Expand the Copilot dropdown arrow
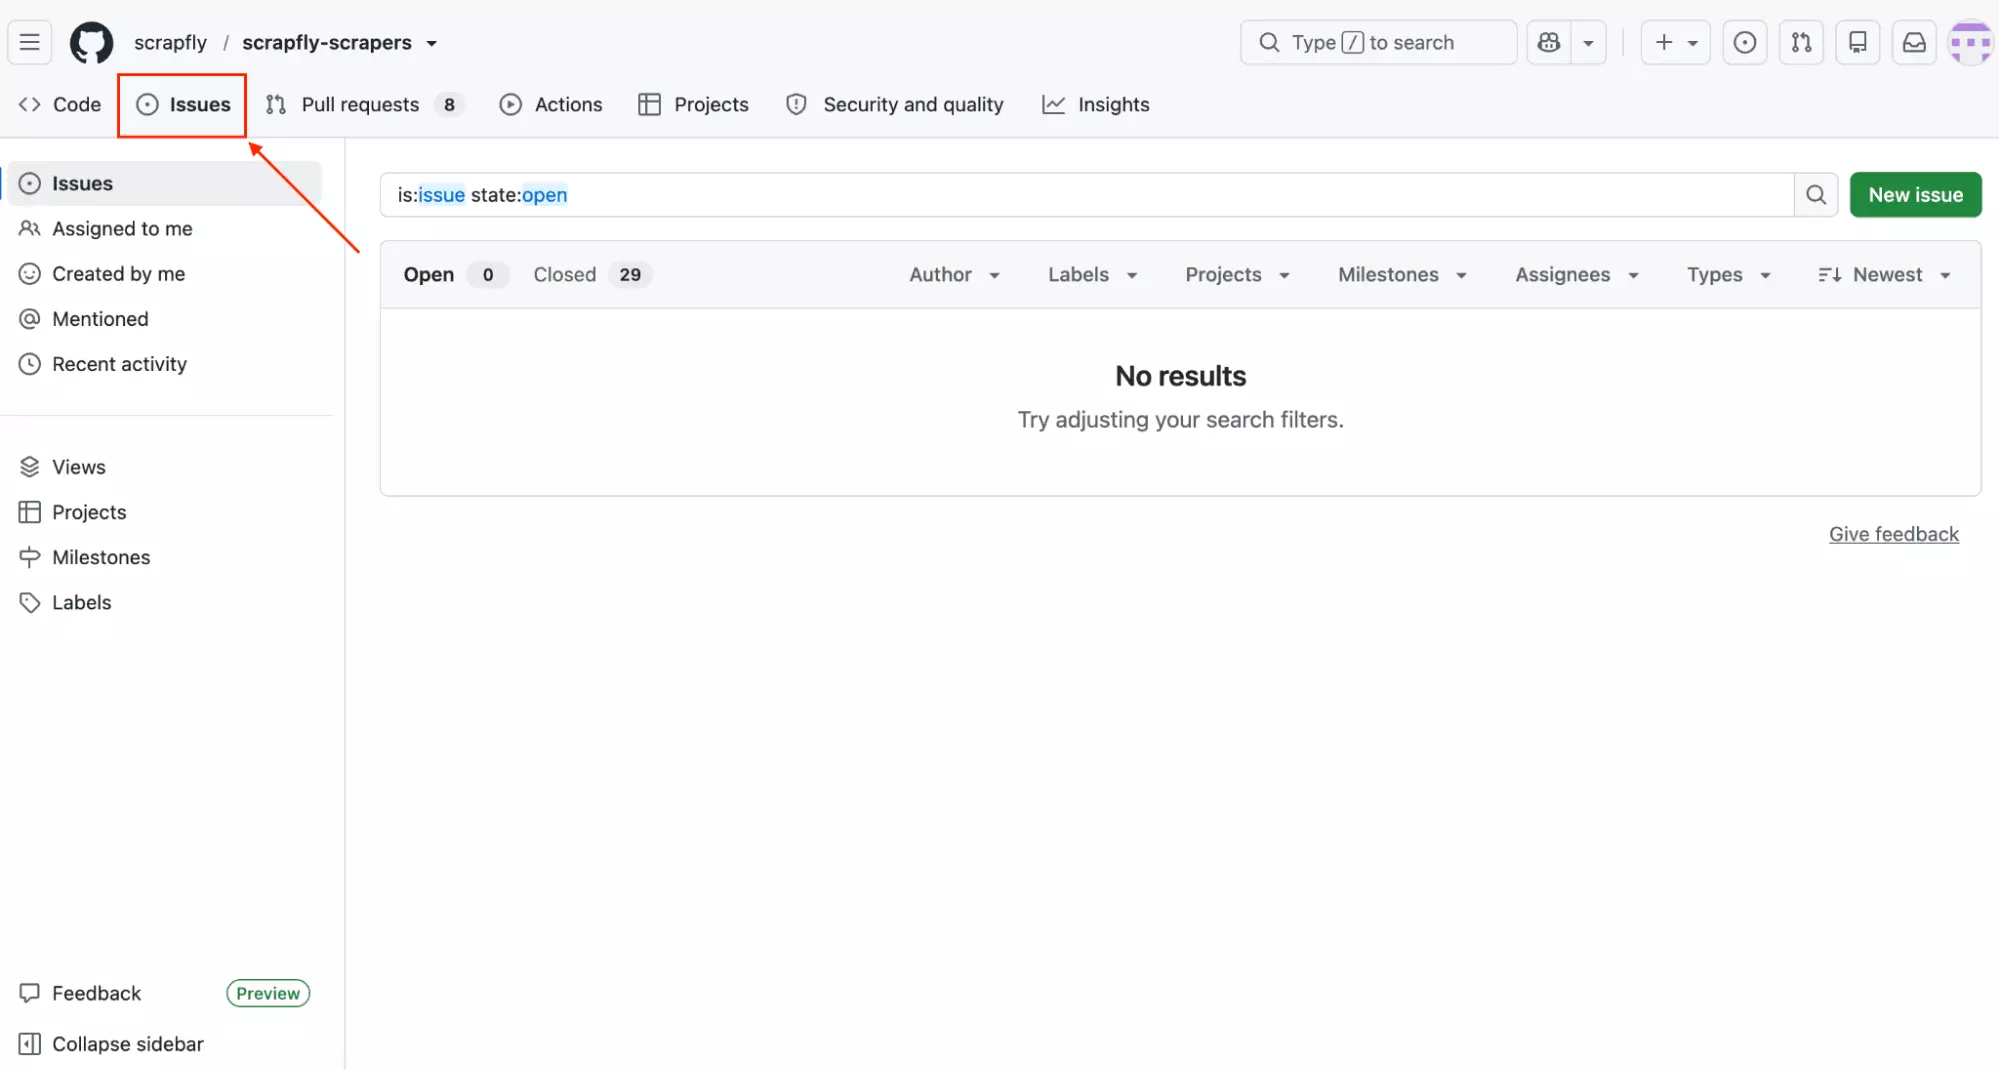The height and width of the screenshot is (1070, 1999). (1588, 42)
